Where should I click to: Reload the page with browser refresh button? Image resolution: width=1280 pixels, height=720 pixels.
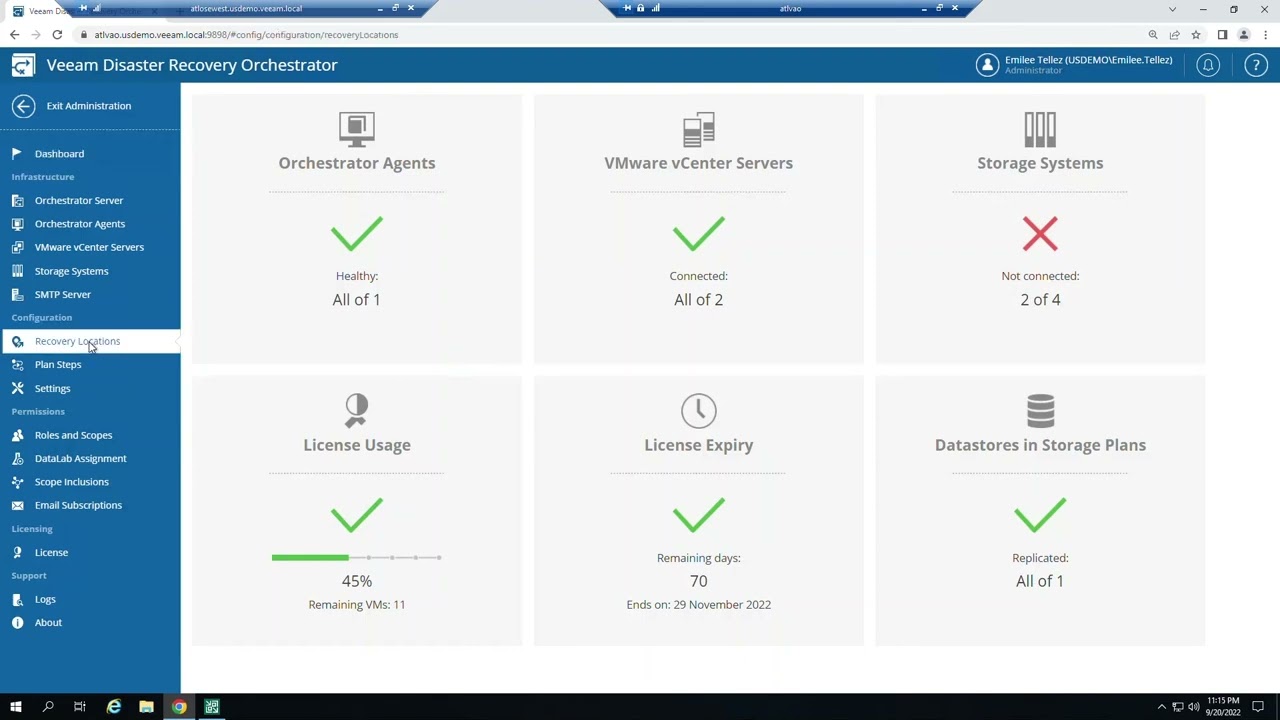(57, 35)
